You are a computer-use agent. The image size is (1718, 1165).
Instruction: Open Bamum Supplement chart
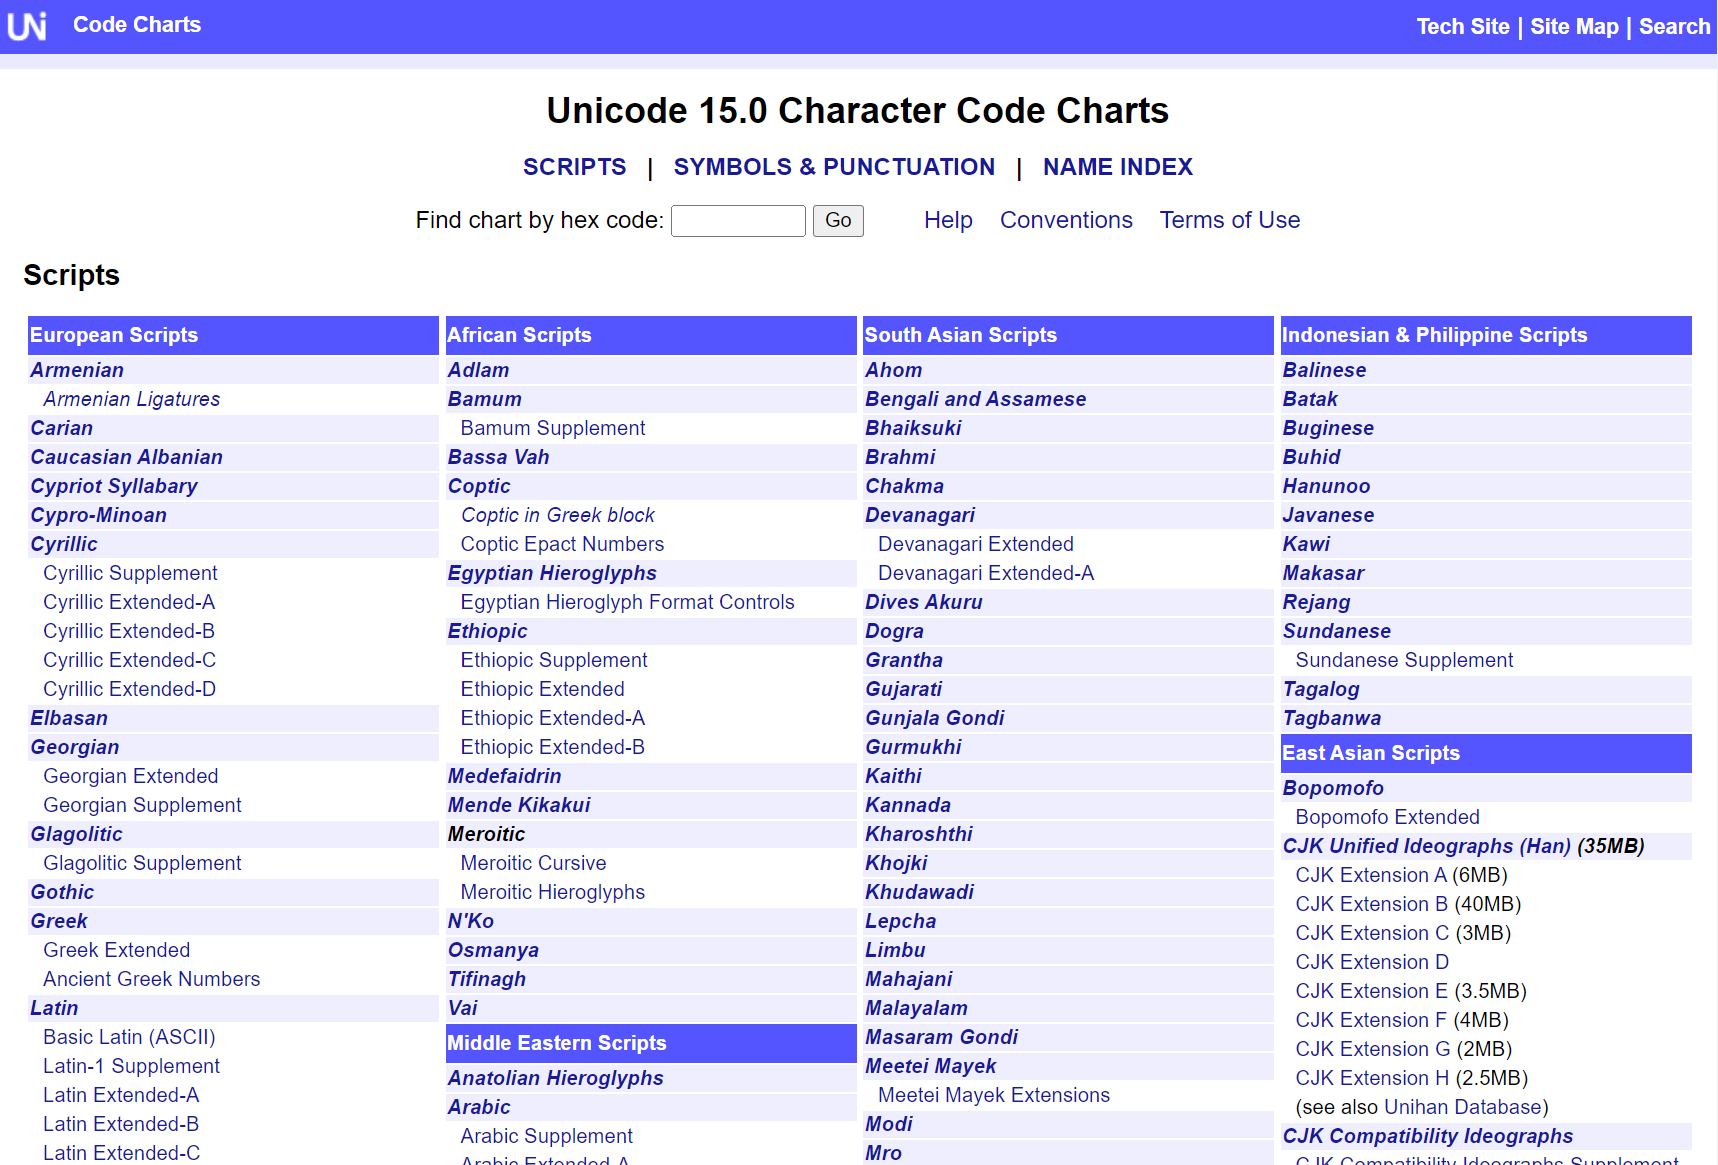click(552, 428)
